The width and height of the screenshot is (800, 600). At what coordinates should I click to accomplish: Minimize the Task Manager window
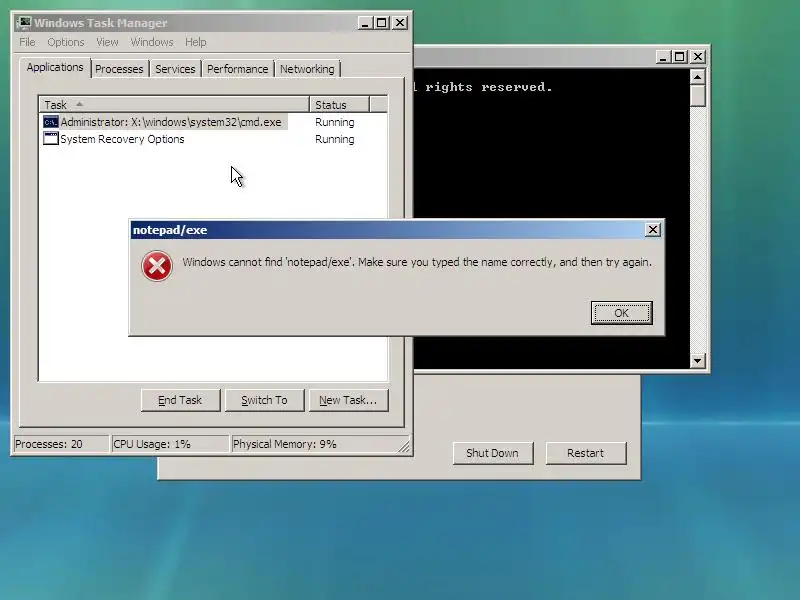coord(365,23)
